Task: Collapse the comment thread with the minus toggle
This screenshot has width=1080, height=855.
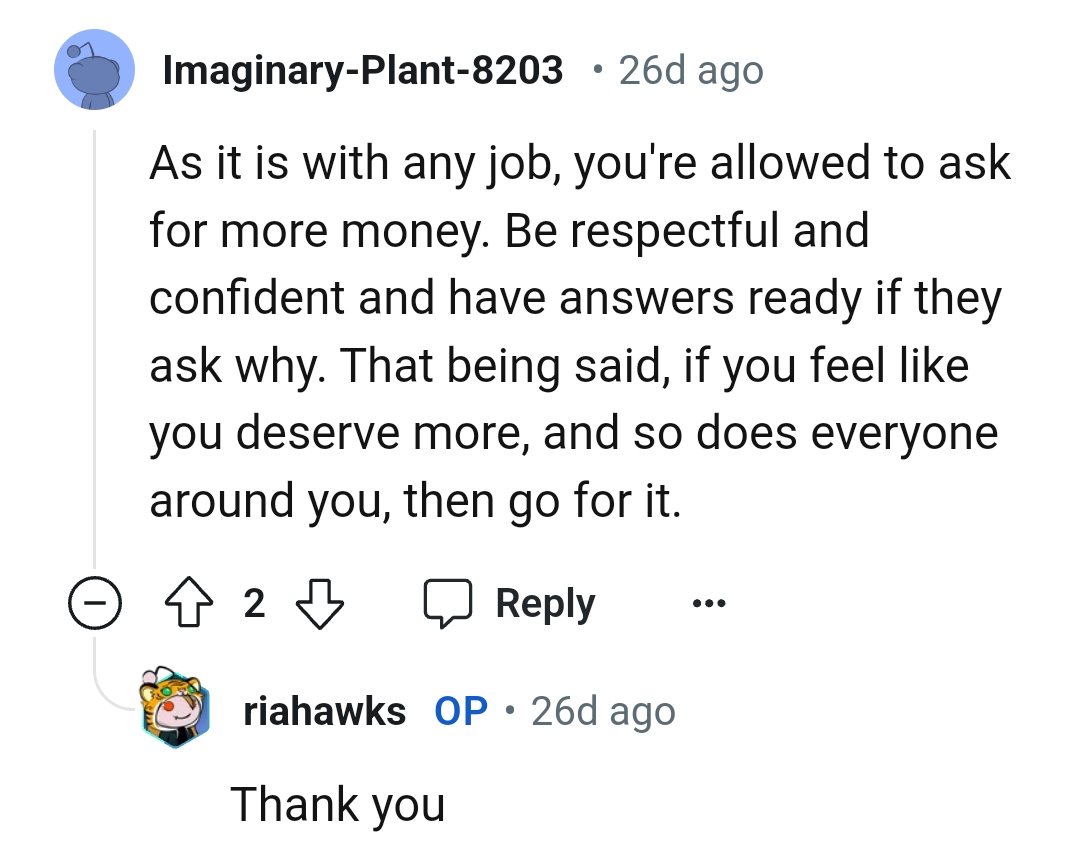Action: [x=96, y=602]
